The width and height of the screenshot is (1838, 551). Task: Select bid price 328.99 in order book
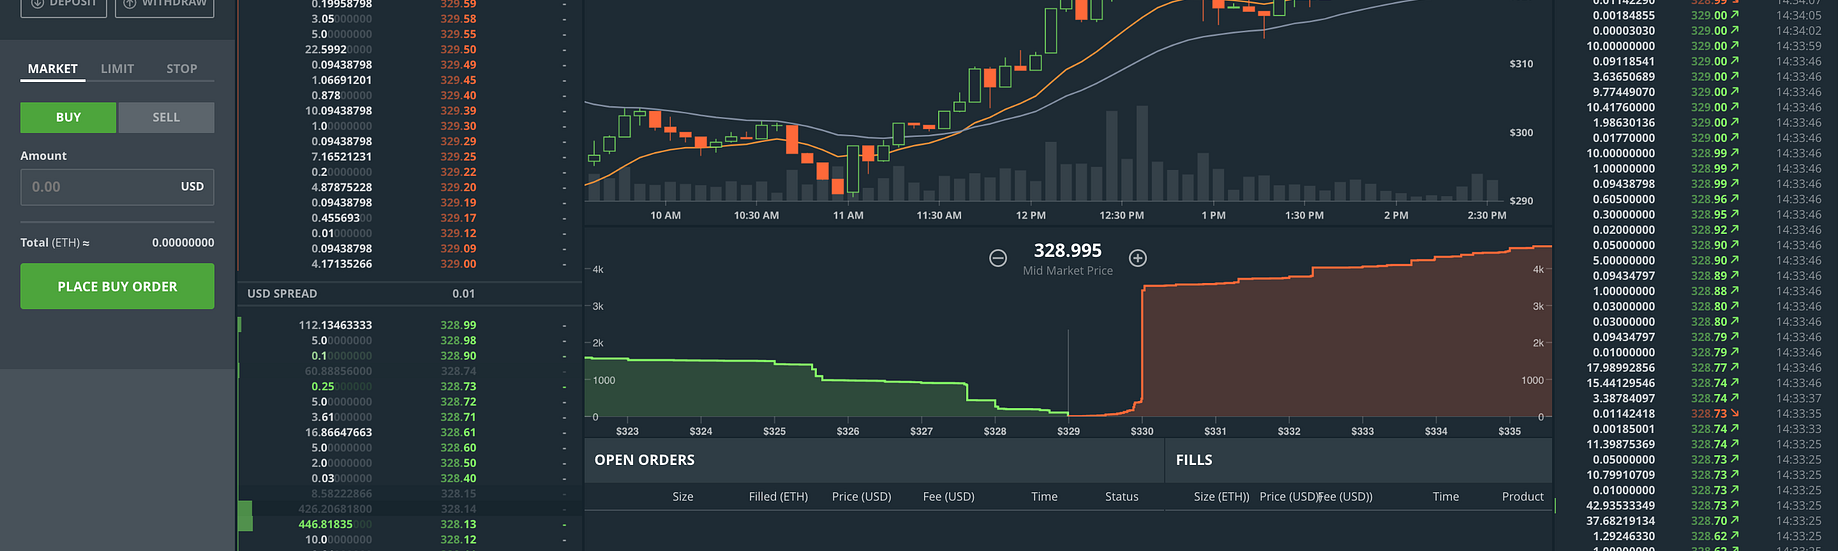click(458, 325)
